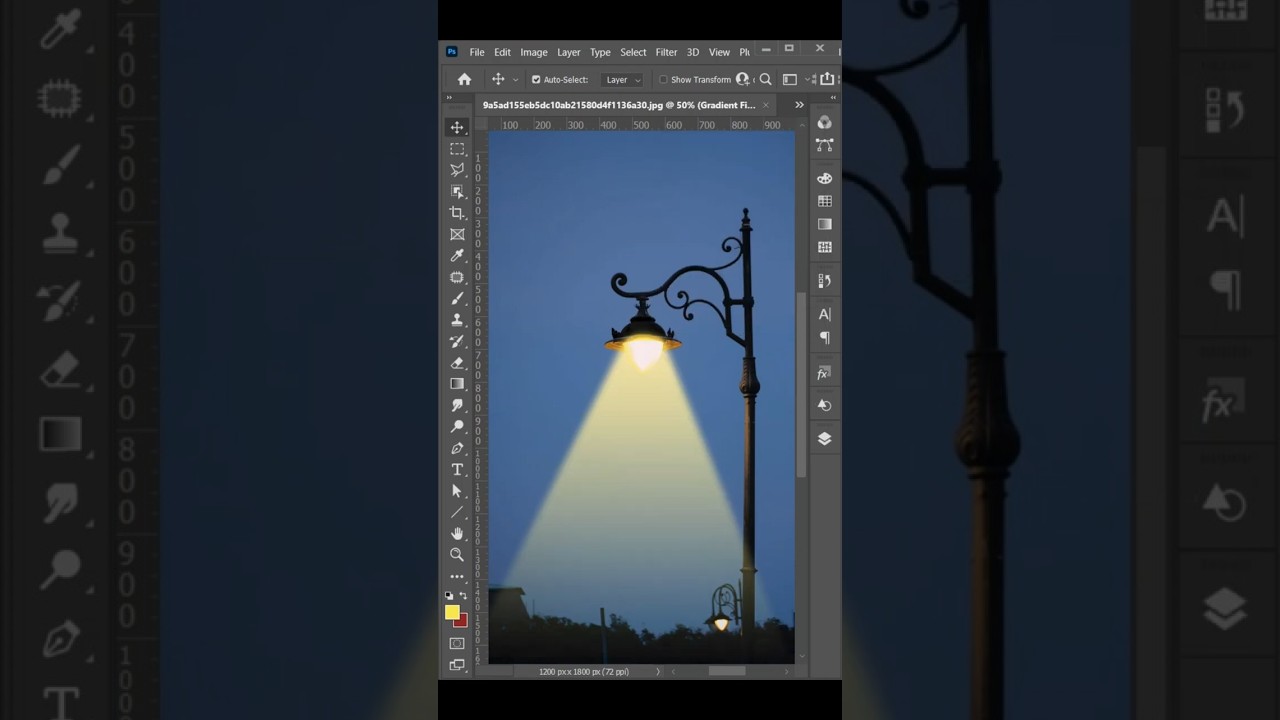Click the Photoshop Ps logo
This screenshot has height=720, width=1280.
coord(452,52)
